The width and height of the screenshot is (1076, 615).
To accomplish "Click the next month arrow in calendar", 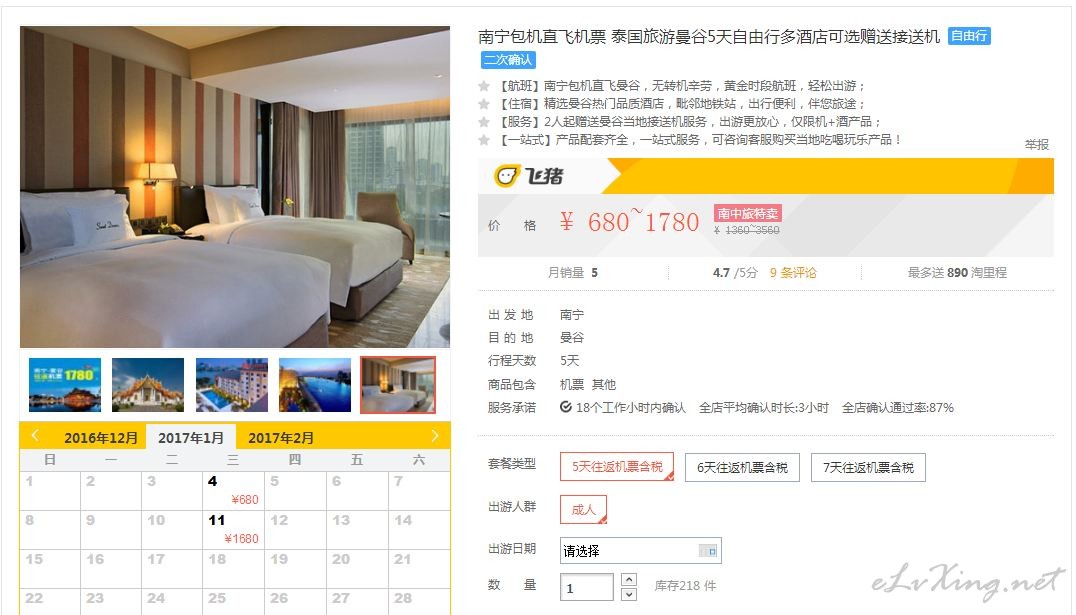I will click(x=434, y=436).
